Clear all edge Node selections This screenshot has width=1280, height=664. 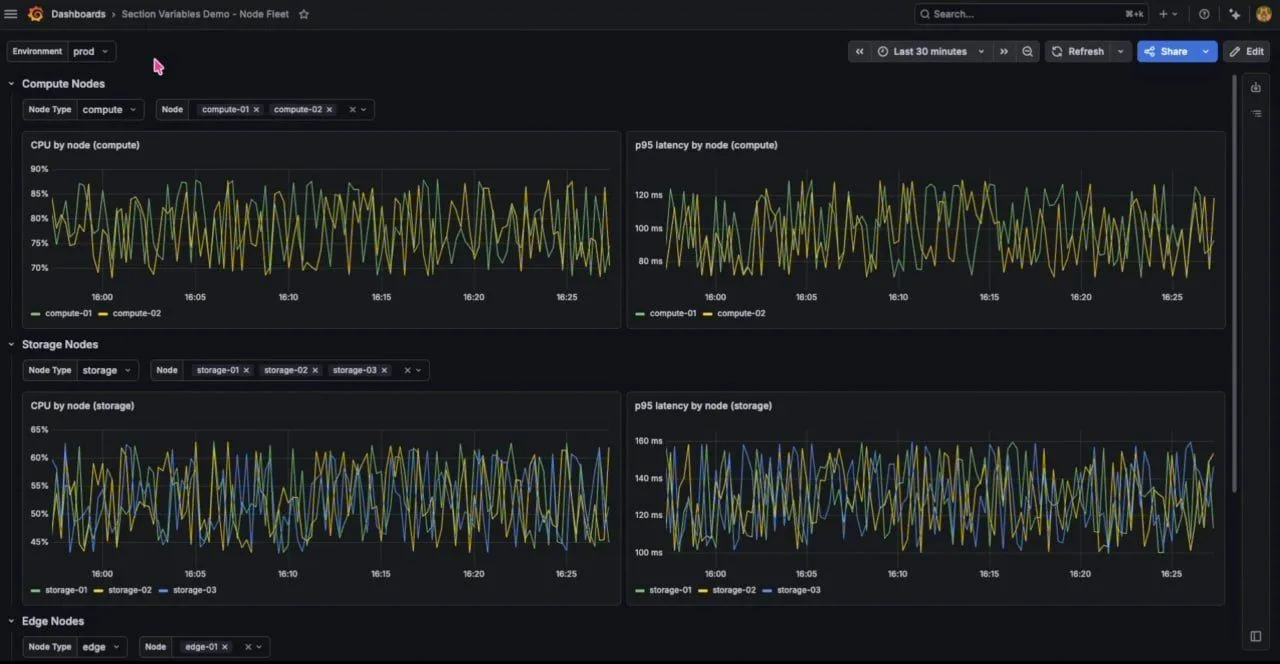coord(248,647)
